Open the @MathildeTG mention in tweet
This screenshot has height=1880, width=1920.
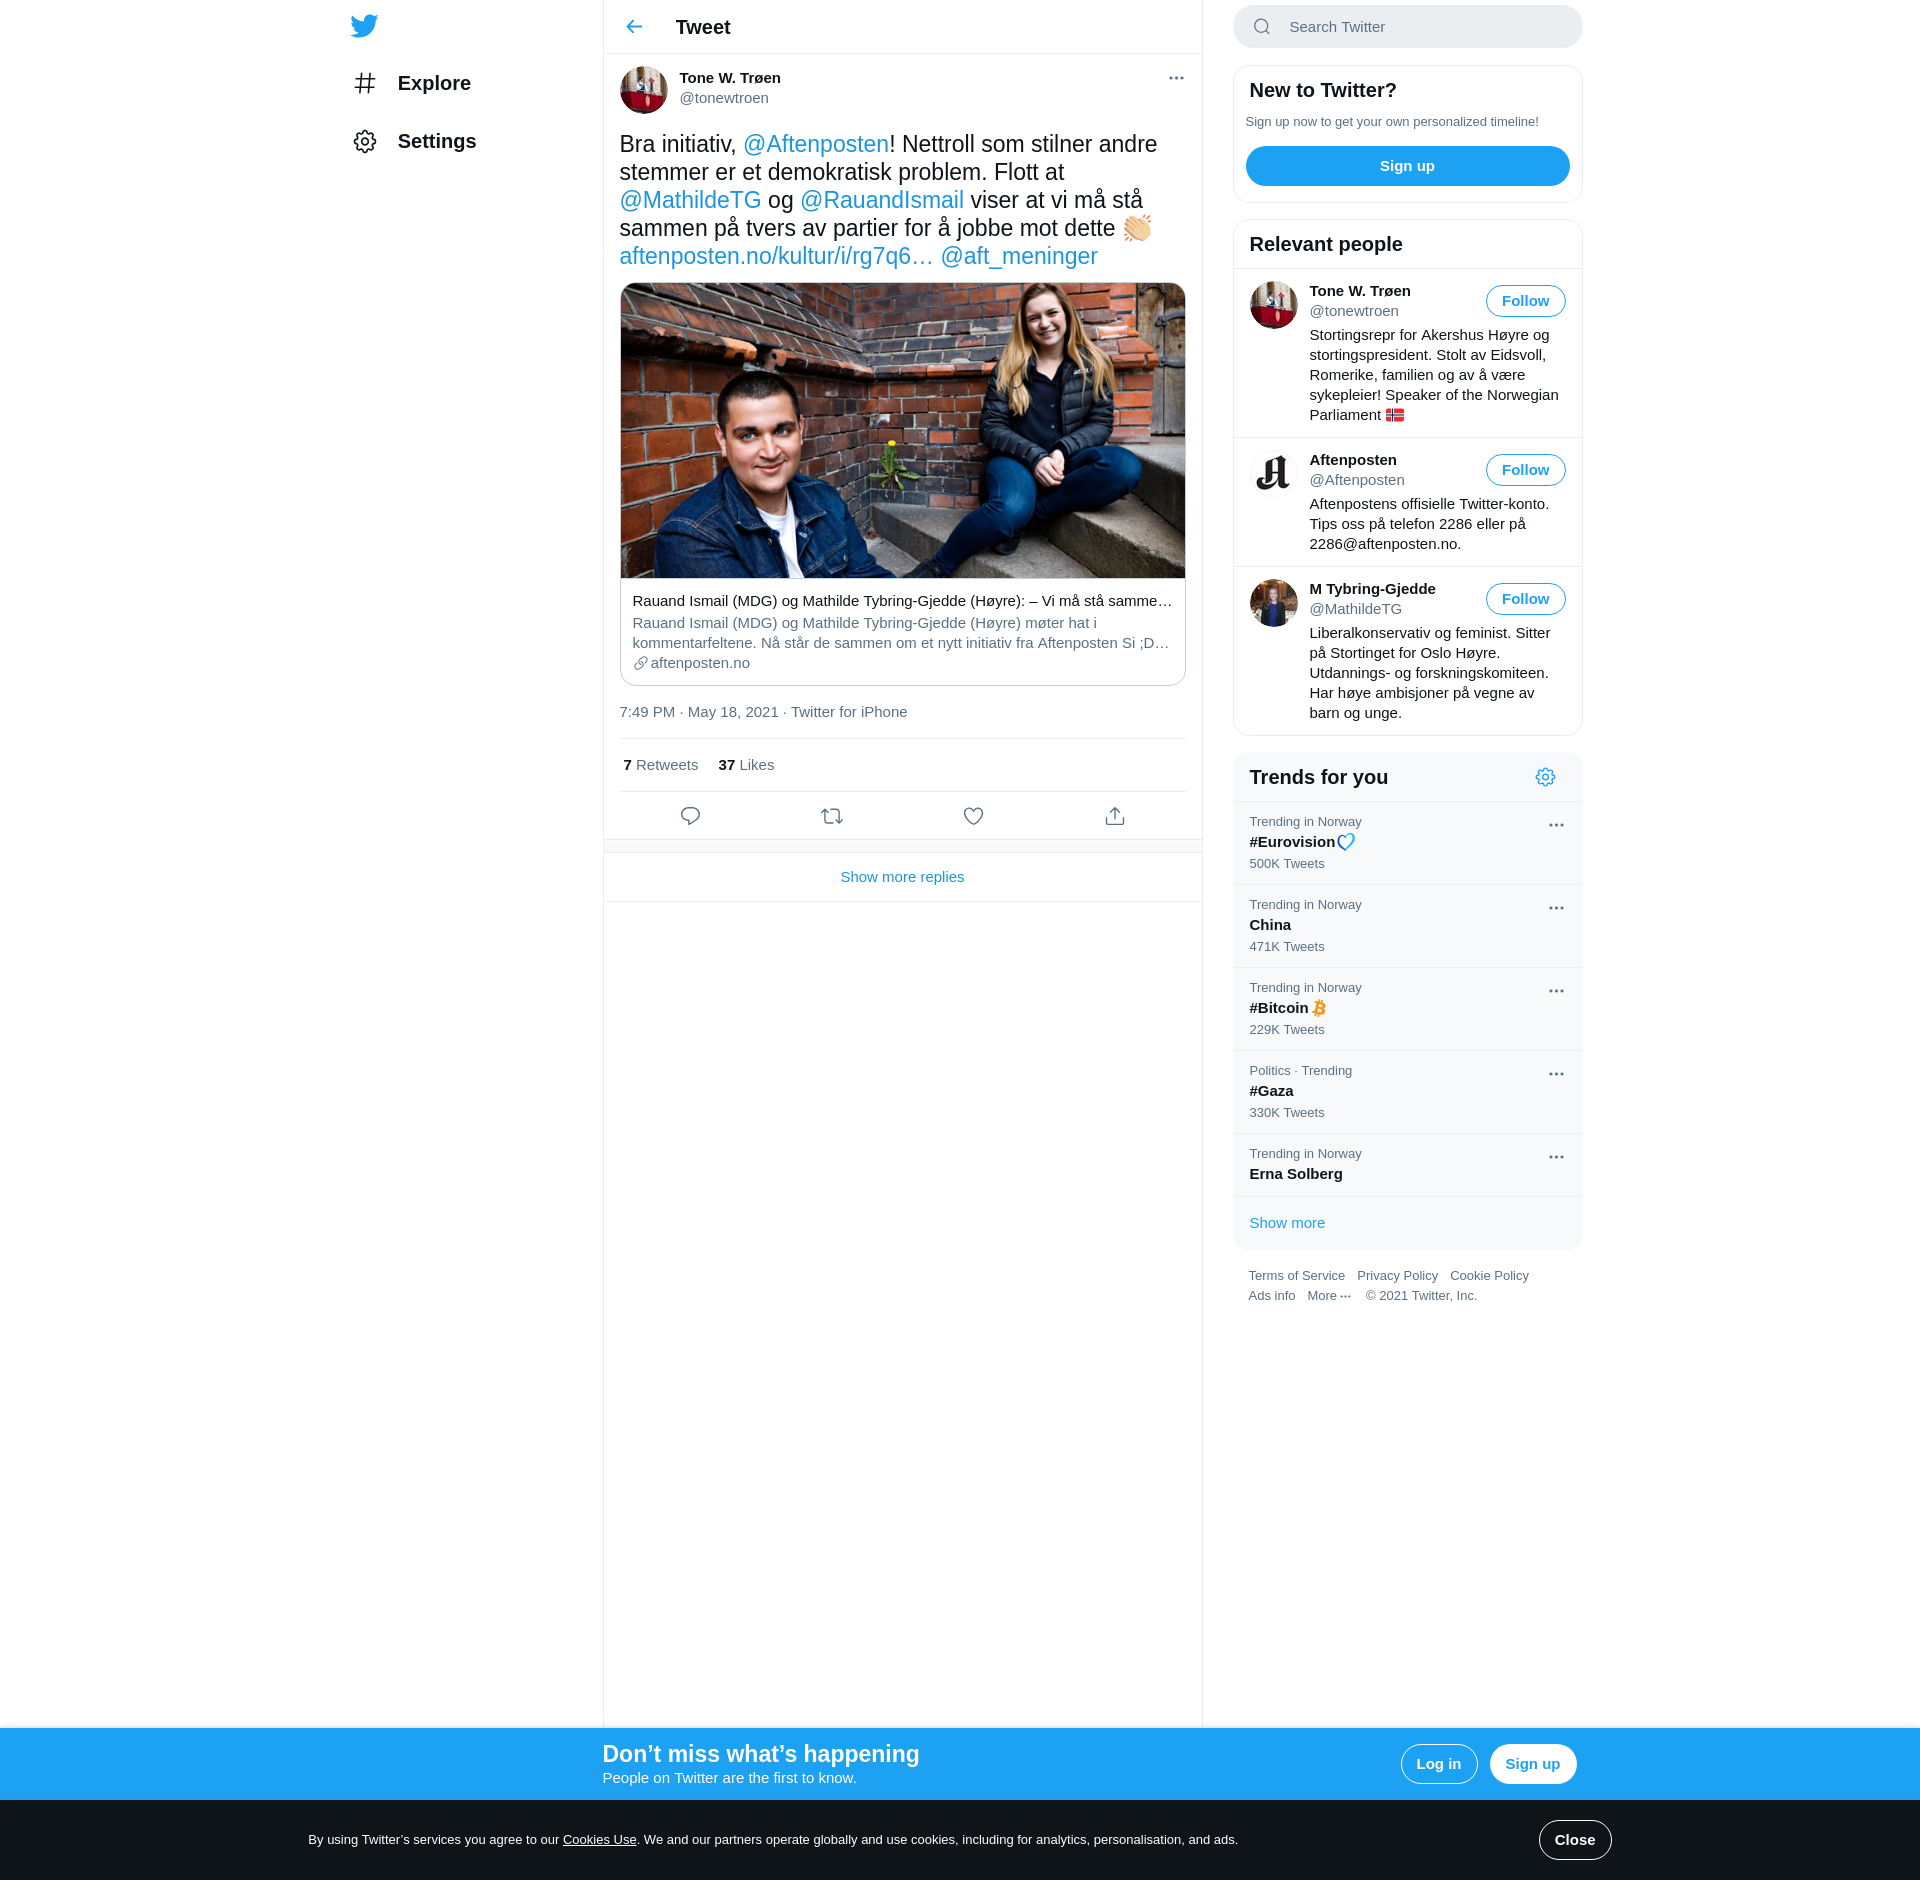690,200
